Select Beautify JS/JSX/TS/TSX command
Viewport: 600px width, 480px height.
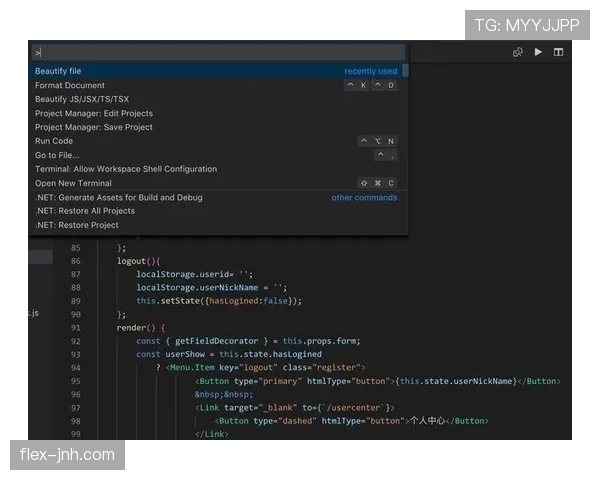click(82, 99)
